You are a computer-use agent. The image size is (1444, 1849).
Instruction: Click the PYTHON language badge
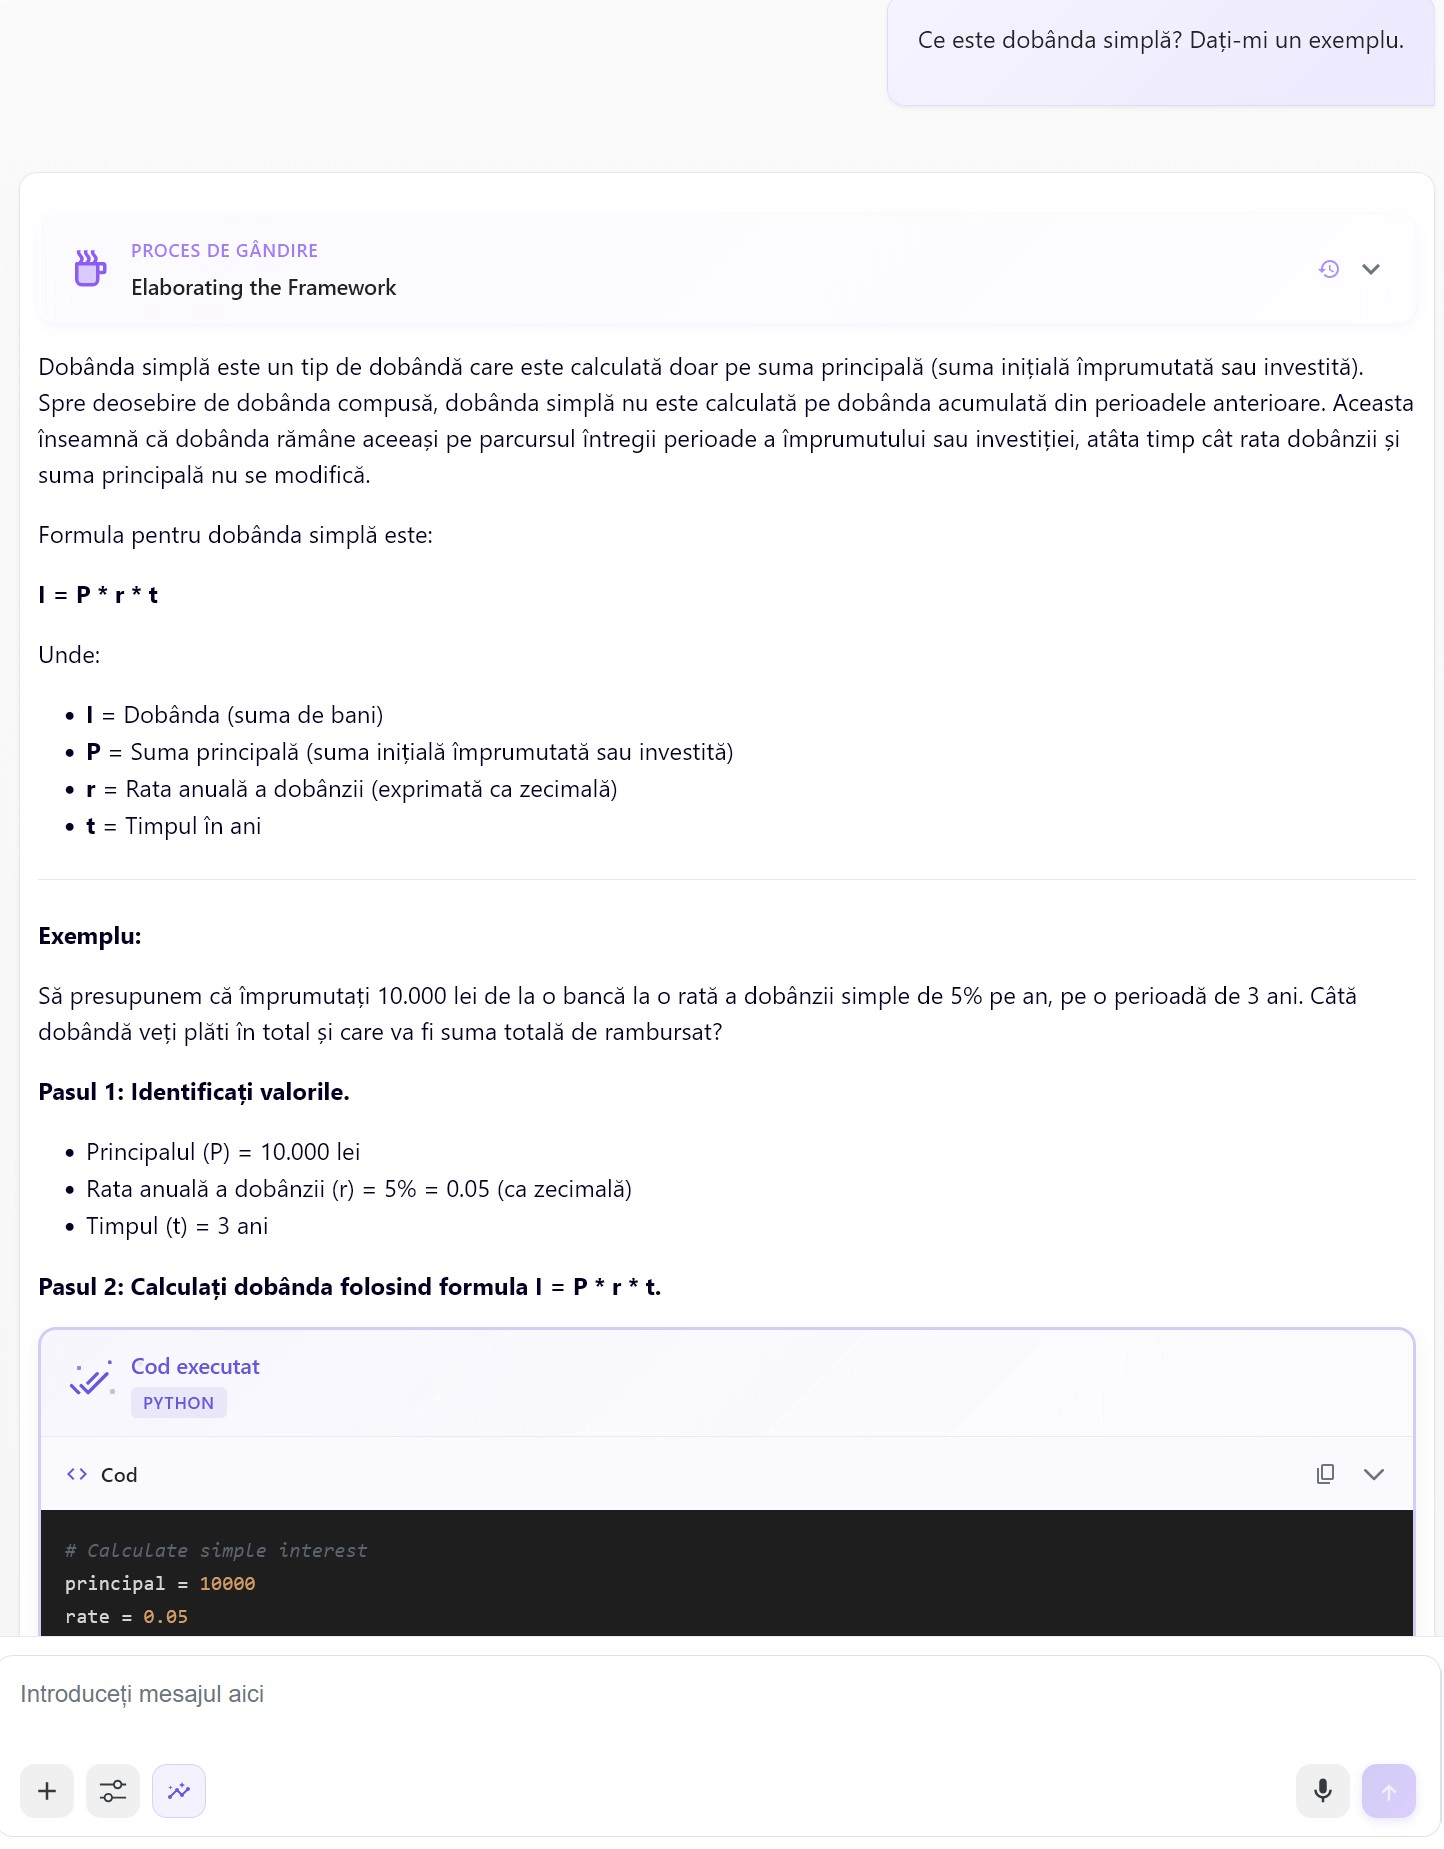pos(178,1402)
